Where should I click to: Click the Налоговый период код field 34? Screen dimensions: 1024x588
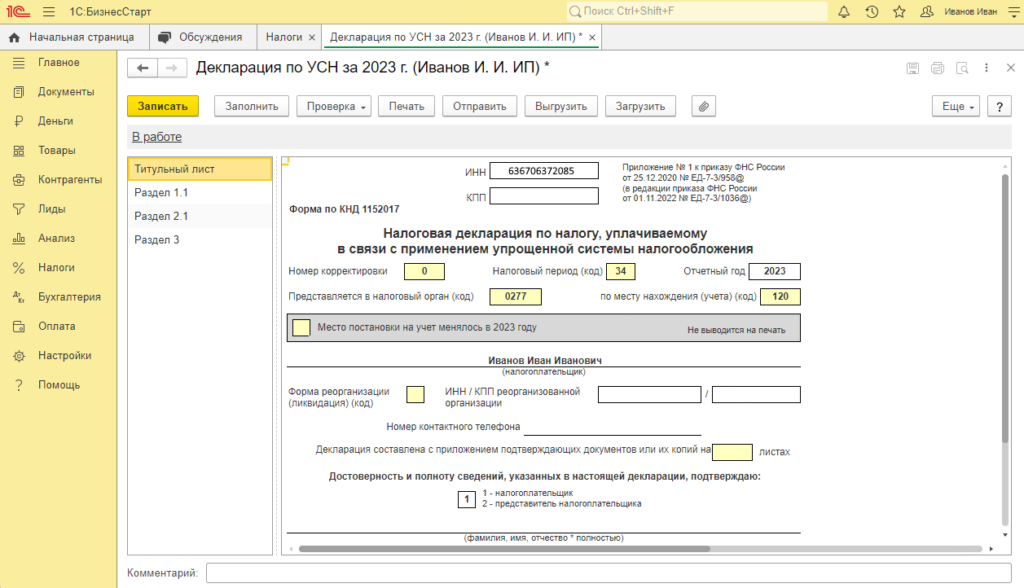[620, 271]
